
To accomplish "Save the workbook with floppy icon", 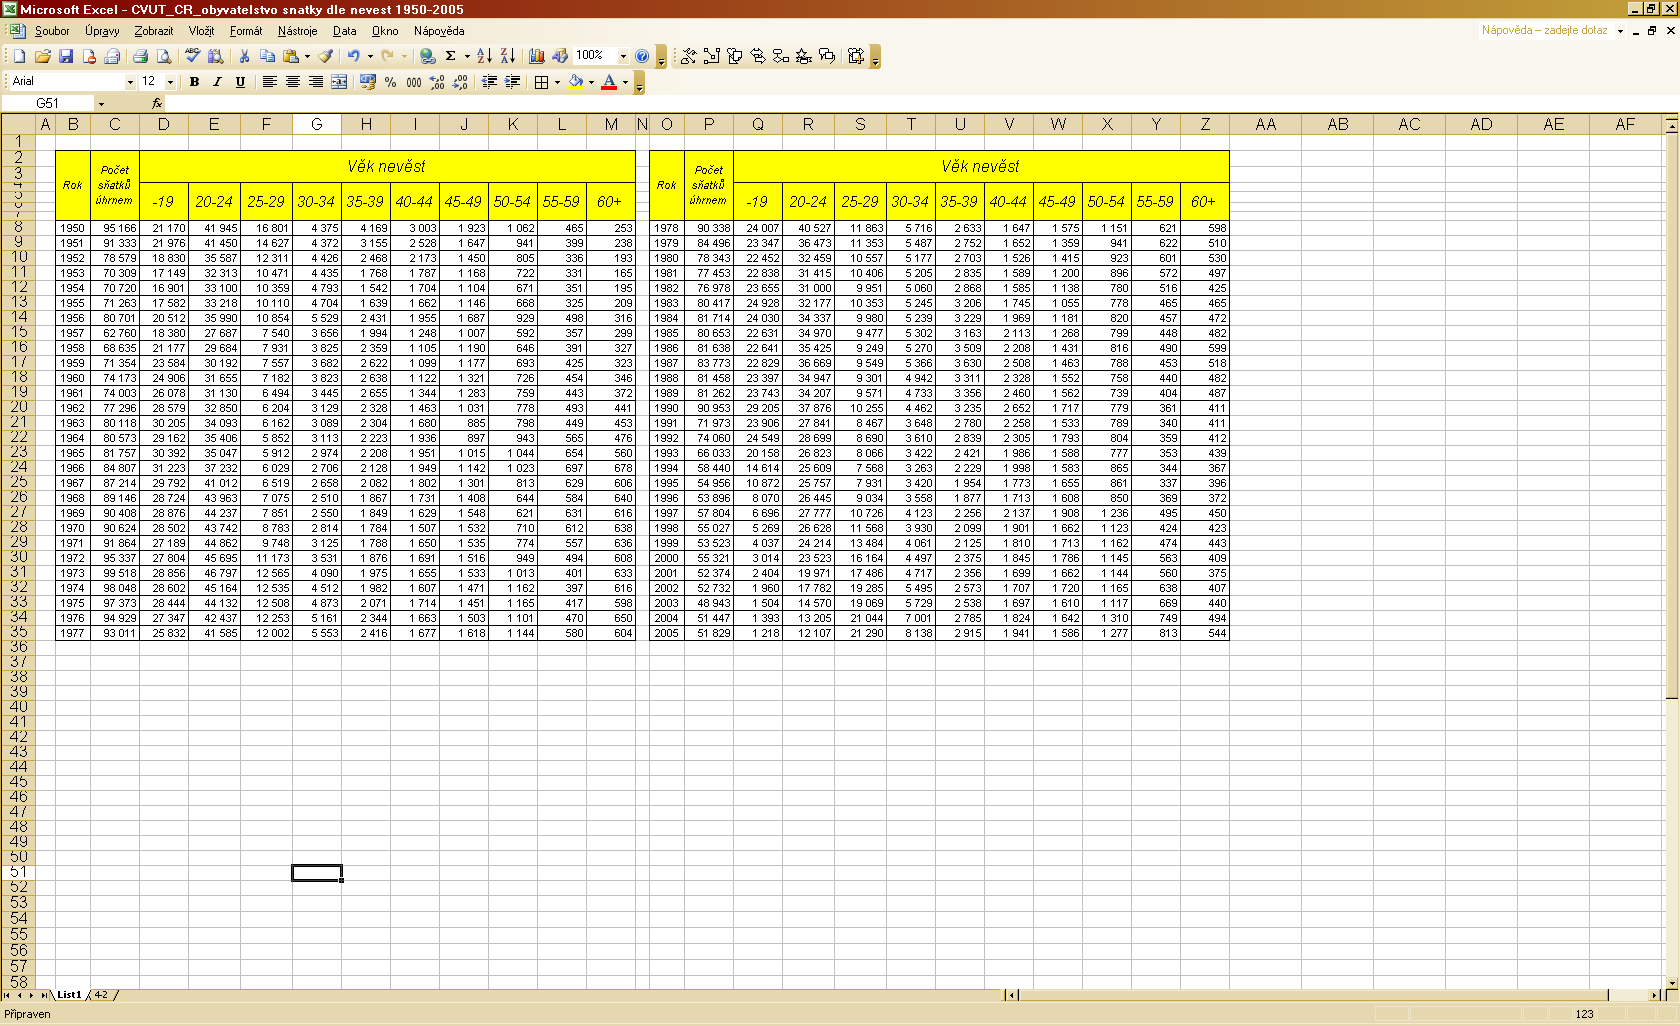I will [66, 56].
